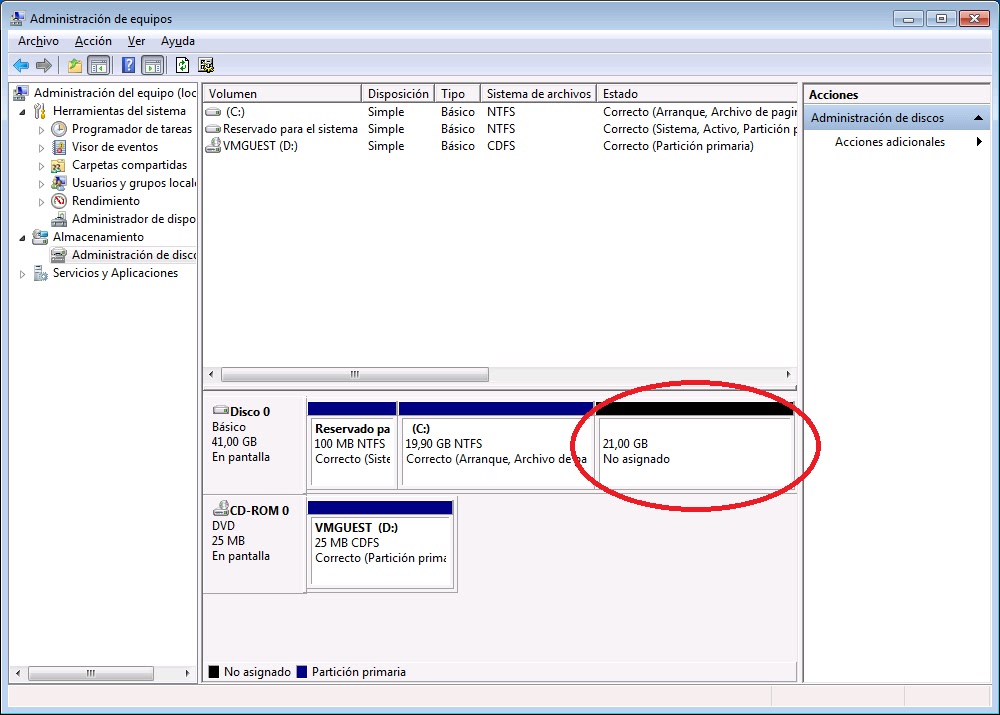Click the blue Partición primaria legend swatch

302,672
